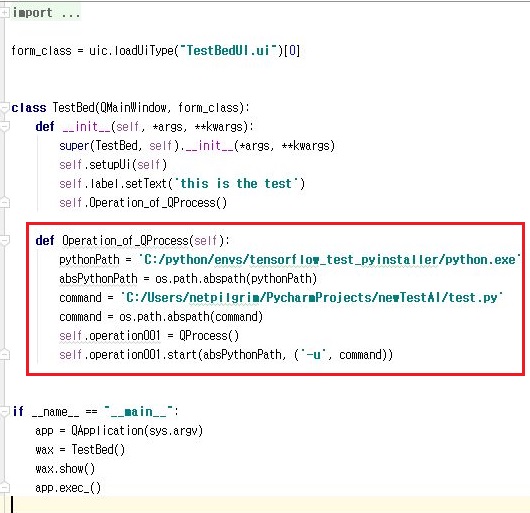Click 'wax = TestBed()' line
530x513 pixels.
[80, 449]
